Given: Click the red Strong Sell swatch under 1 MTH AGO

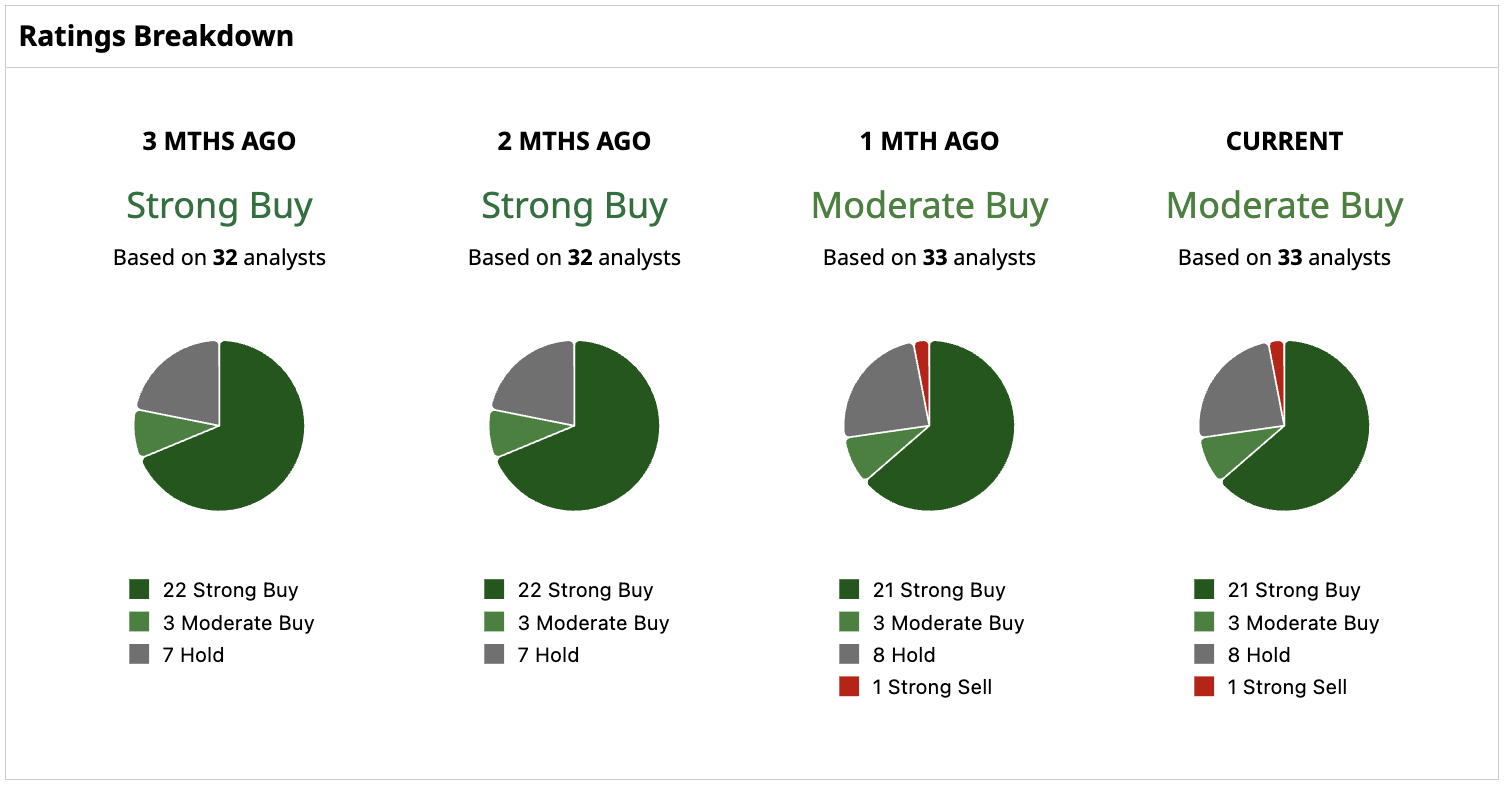Looking at the screenshot, I should click(849, 687).
